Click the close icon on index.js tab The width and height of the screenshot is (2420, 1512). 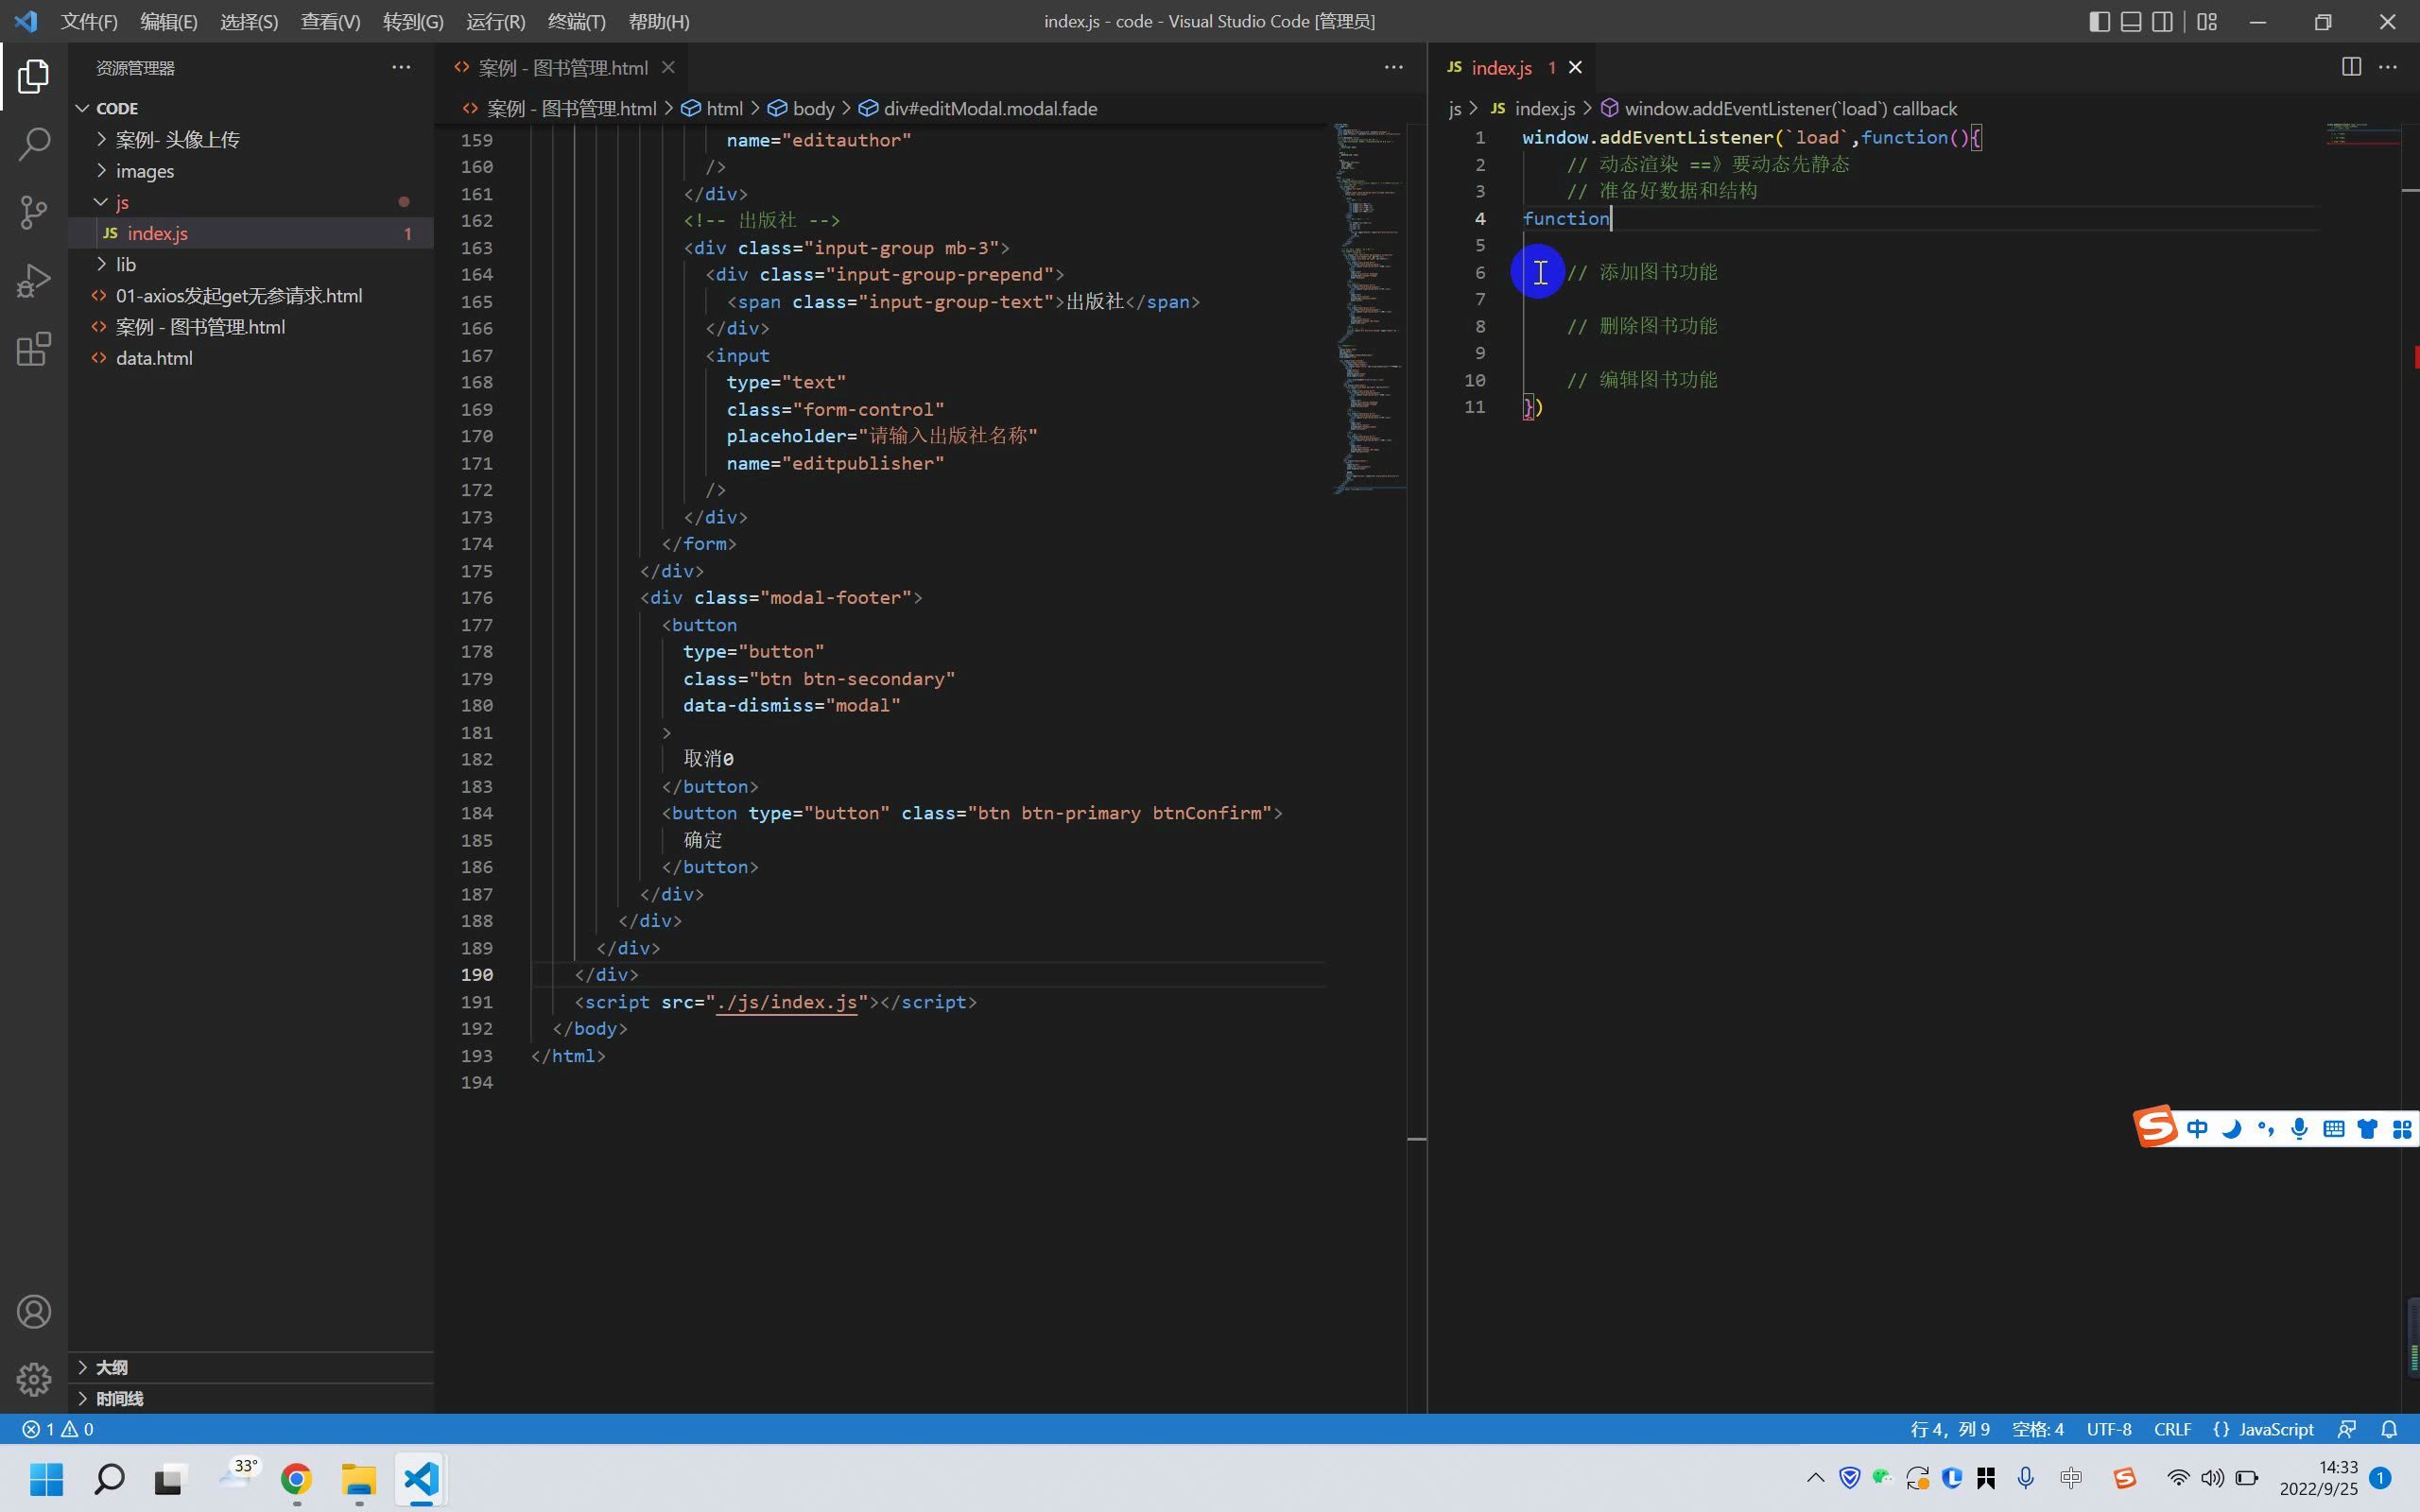[x=1573, y=68]
